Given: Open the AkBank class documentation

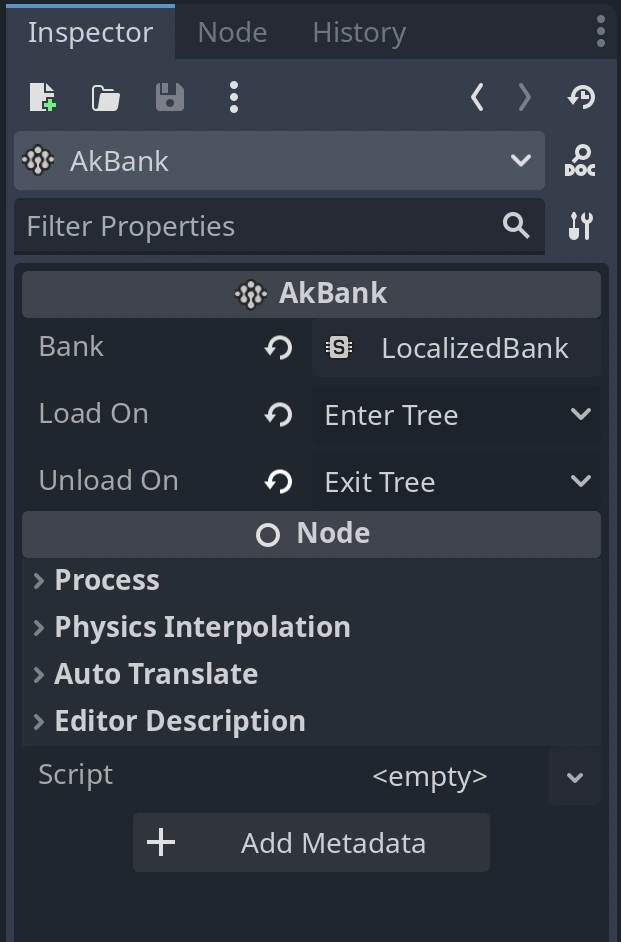Looking at the screenshot, I should (578, 160).
